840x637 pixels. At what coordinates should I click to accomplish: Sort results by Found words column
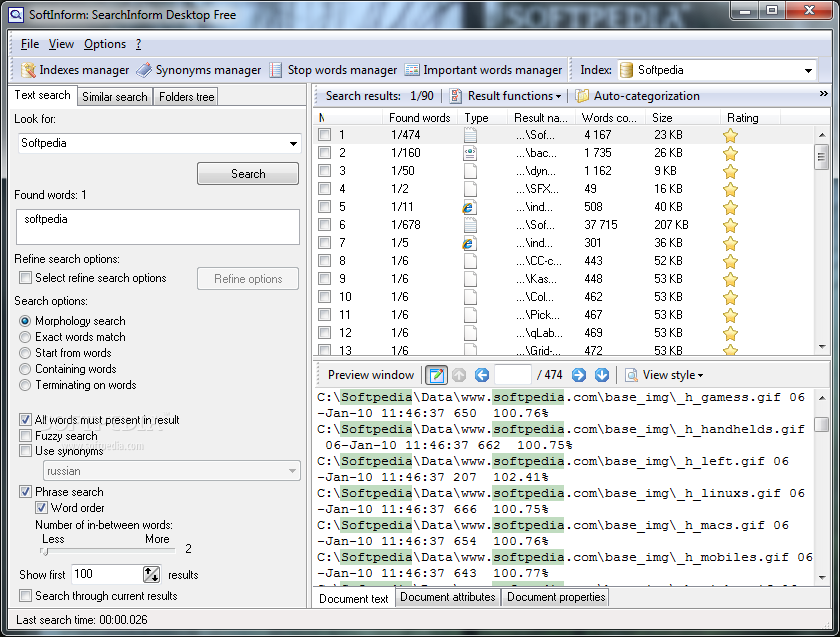[419, 118]
